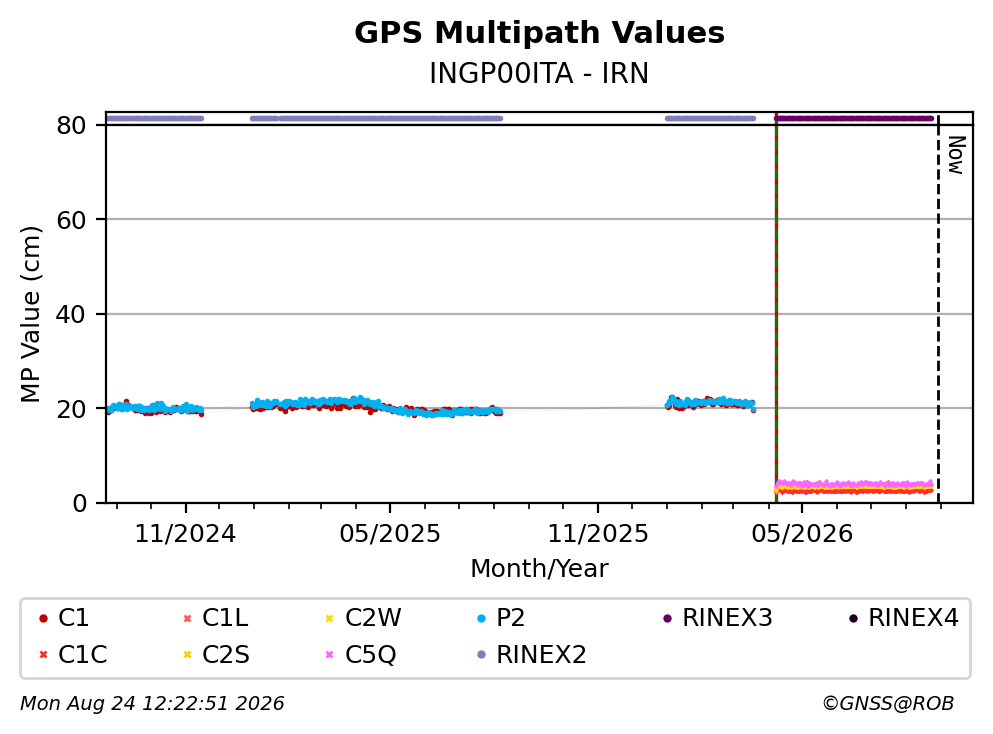
Task: Click the C2W legend marker
Action: pyautogui.click(x=329, y=619)
